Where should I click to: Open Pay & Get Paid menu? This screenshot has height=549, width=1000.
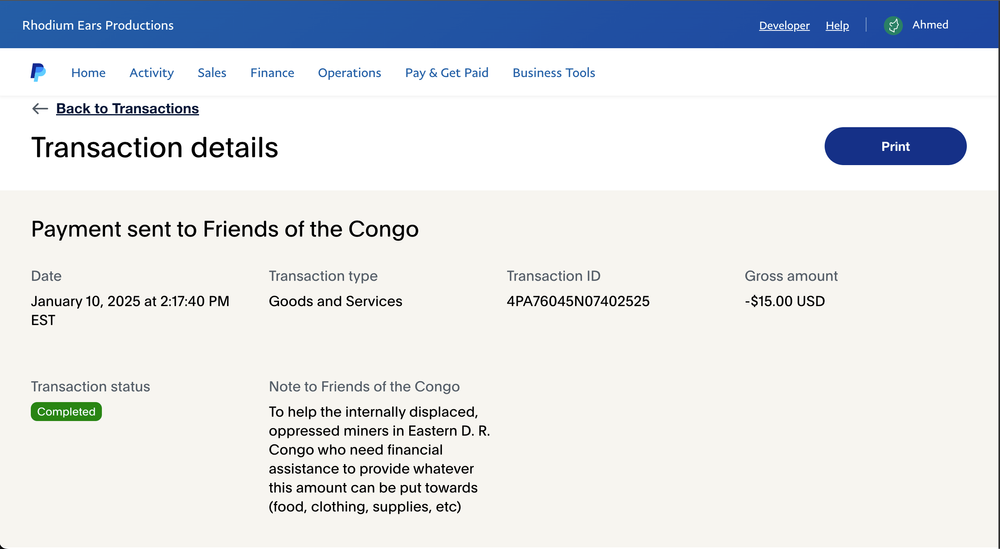pyautogui.click(x=446, y=73)
